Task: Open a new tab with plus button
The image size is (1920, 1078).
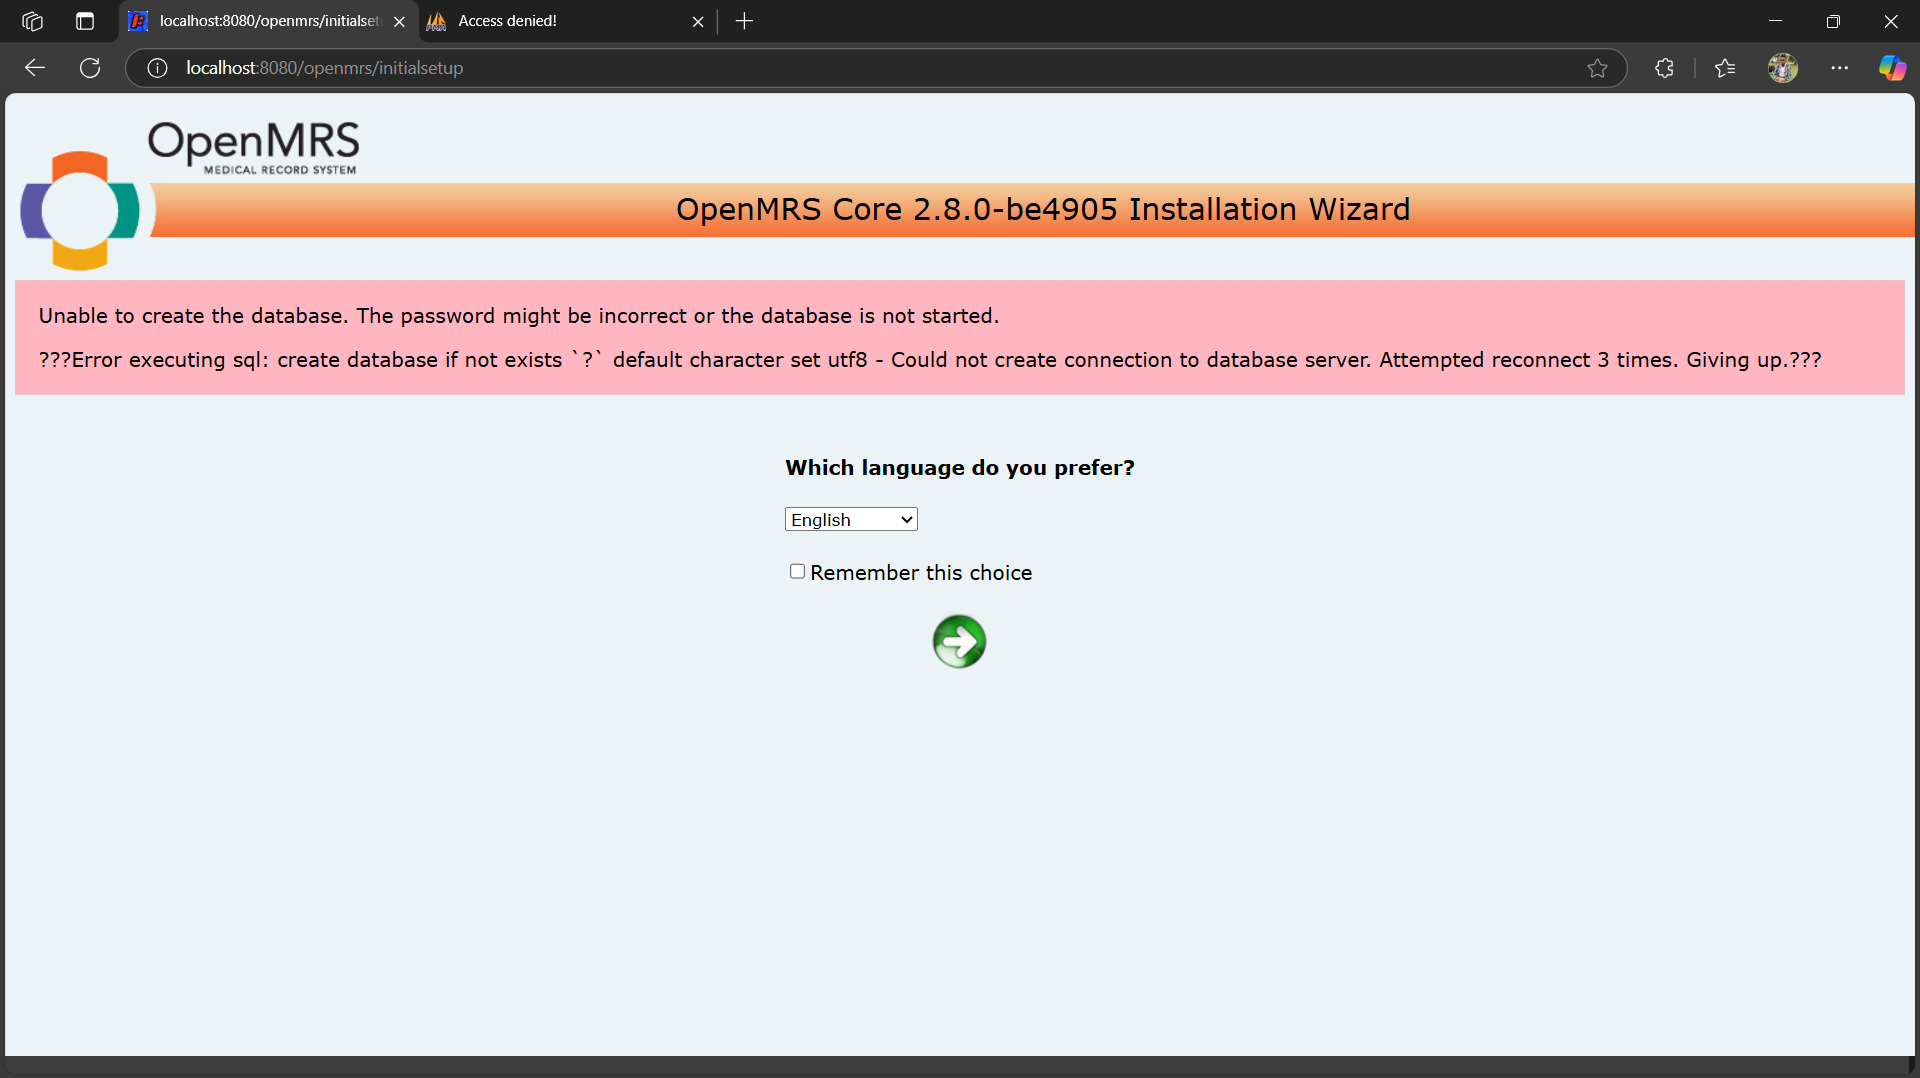Action: [744, 21]
